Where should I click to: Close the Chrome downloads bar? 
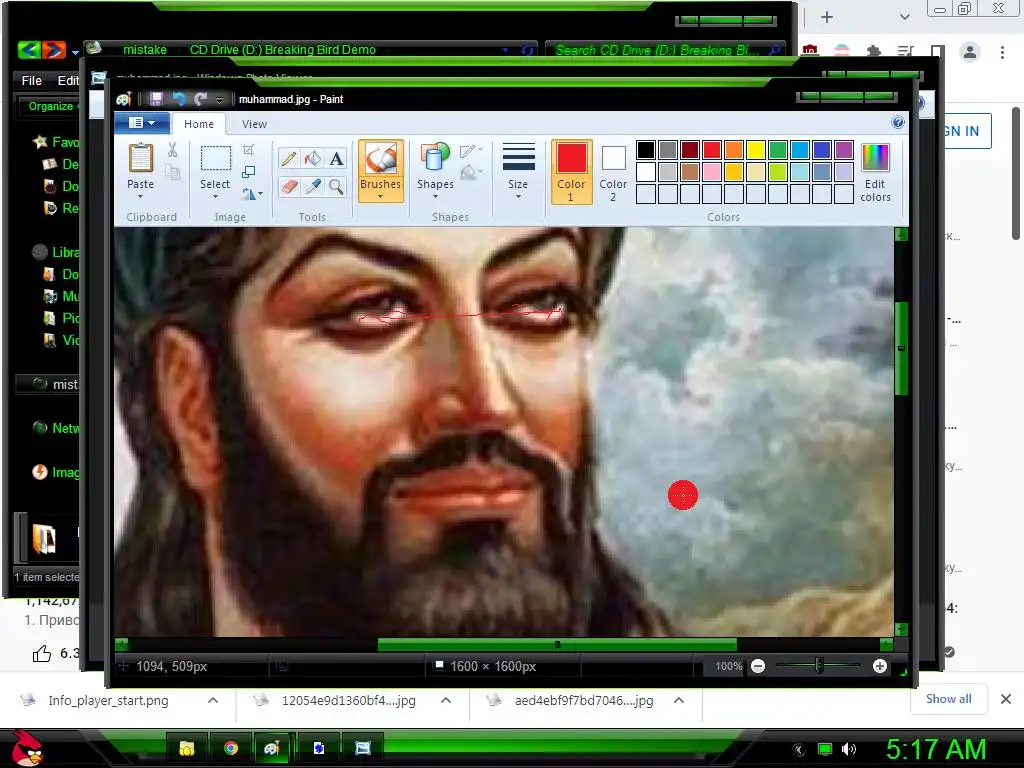tap(1006, 699)
